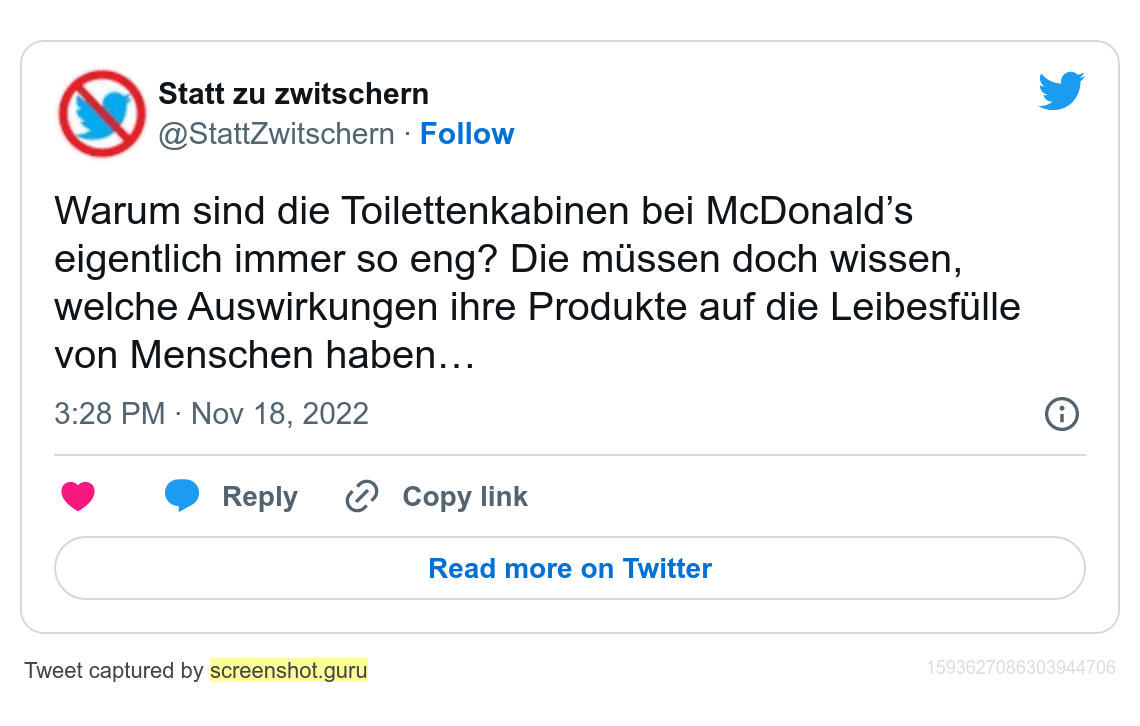
Task: Click the word "McDonald's" in the tweet
Action: coord(810,212)
